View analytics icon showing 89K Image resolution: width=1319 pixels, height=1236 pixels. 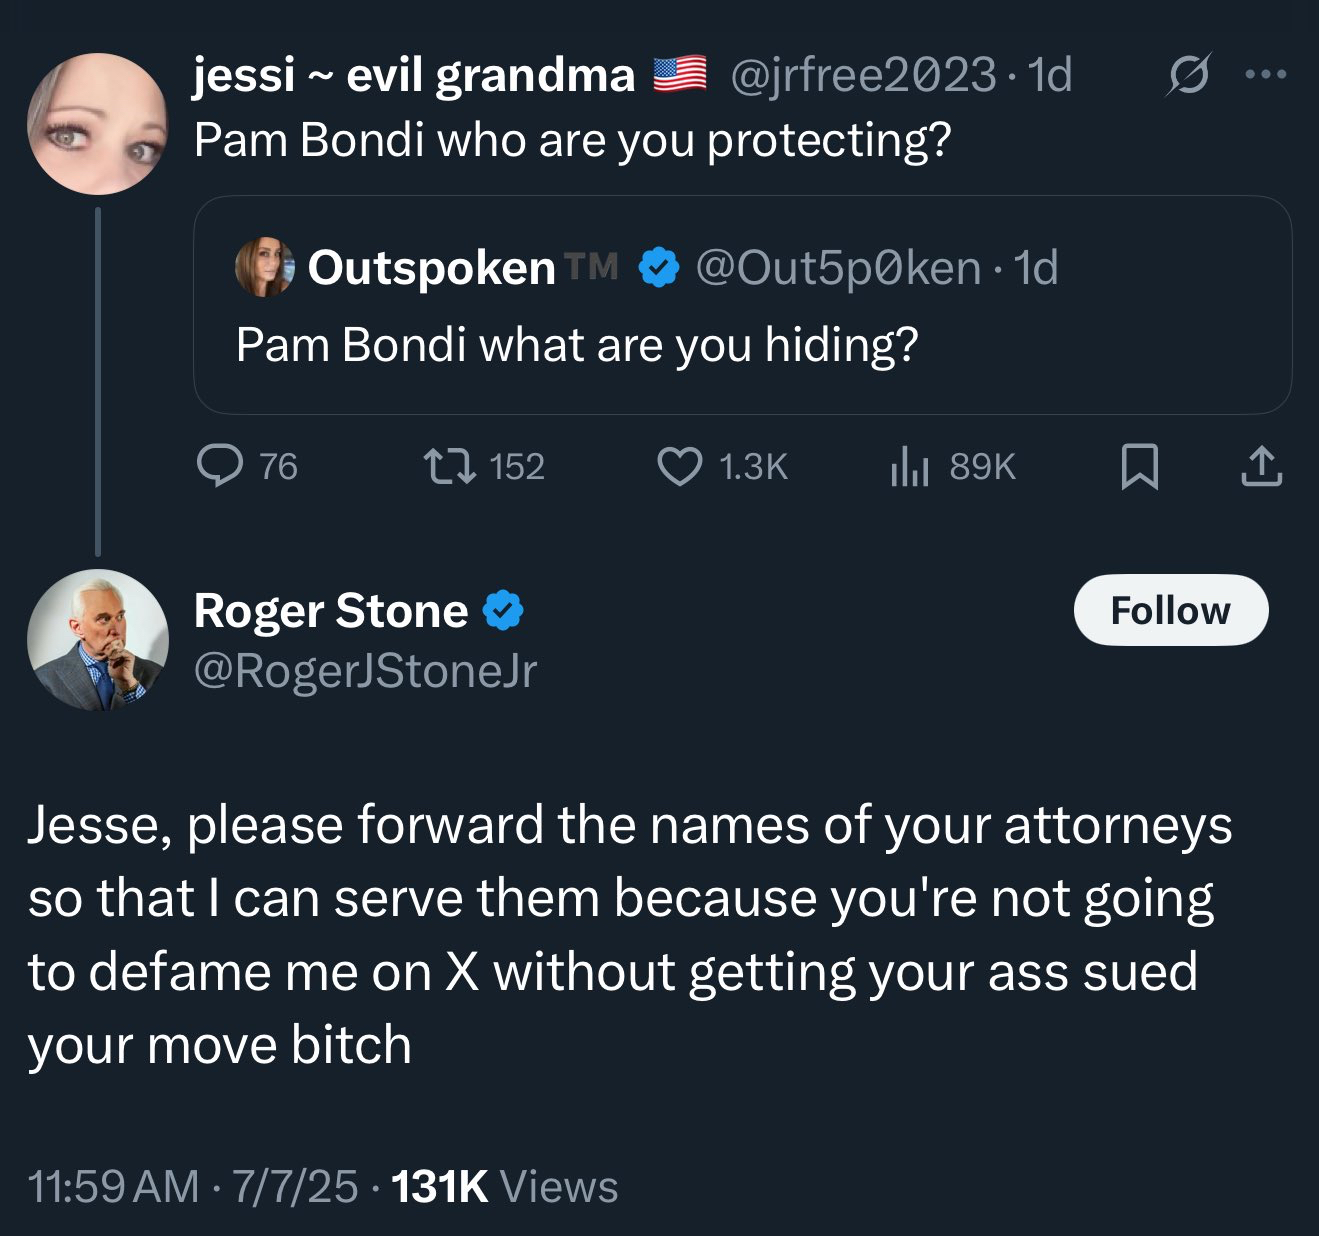click(x=910, y=466)
